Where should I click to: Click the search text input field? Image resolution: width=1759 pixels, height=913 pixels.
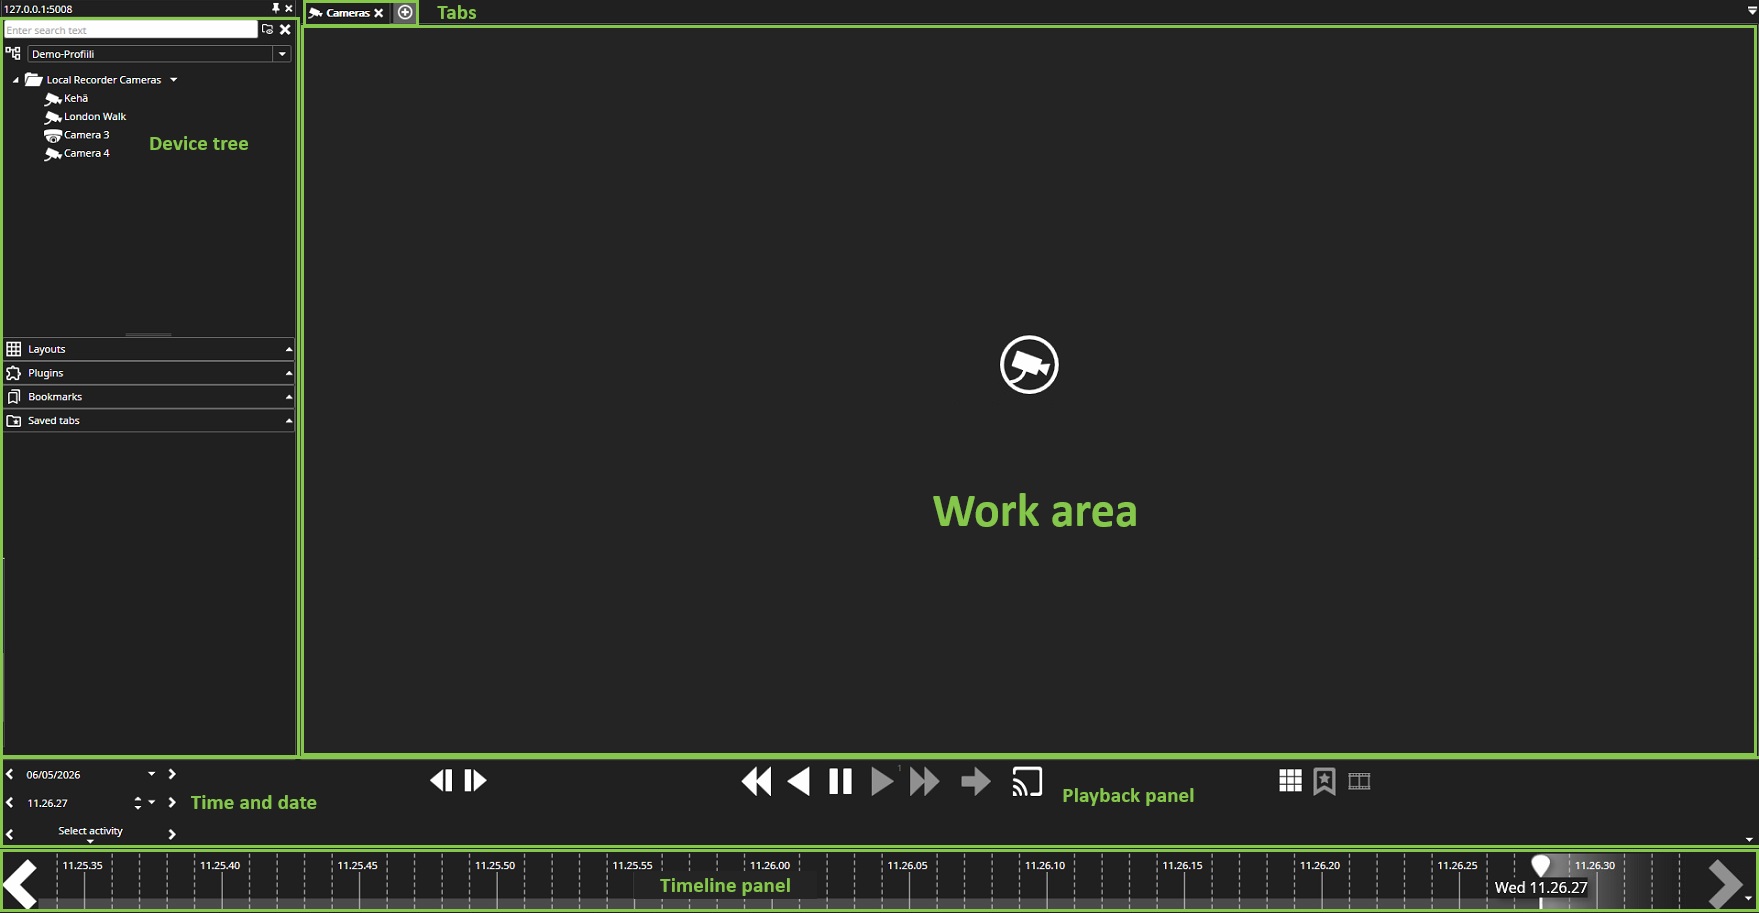(x=130, y=30)
